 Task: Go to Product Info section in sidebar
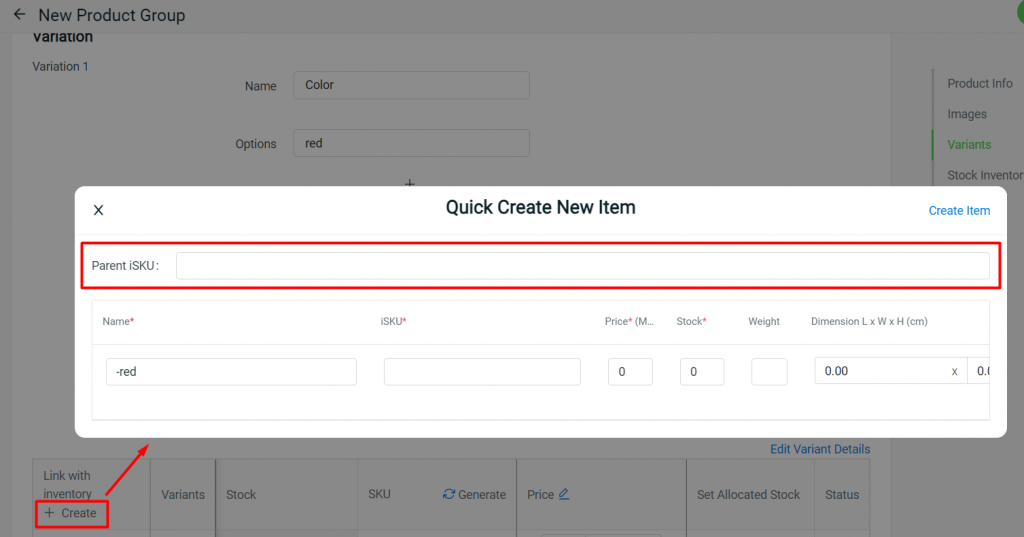point(980,84)
